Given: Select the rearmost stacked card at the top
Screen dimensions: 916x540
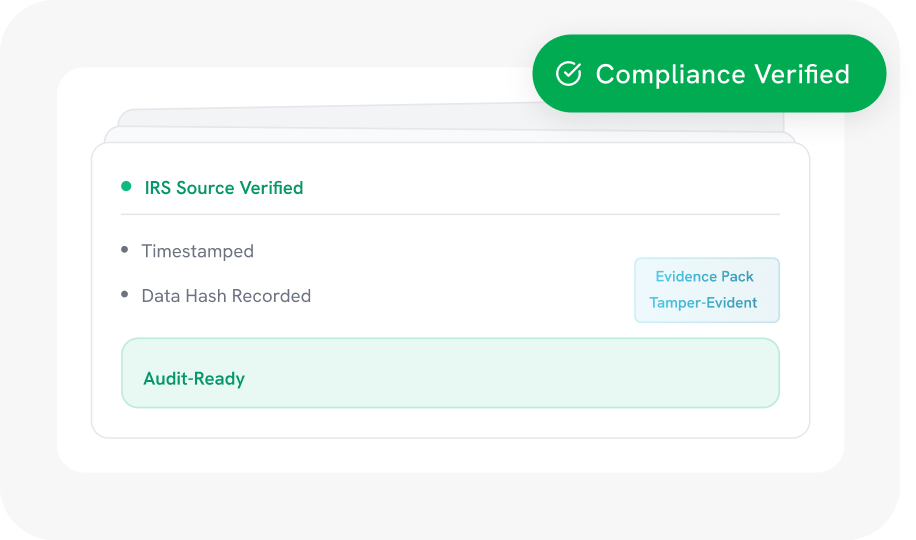Looking at the screenshot, I should tap(300, 117).
